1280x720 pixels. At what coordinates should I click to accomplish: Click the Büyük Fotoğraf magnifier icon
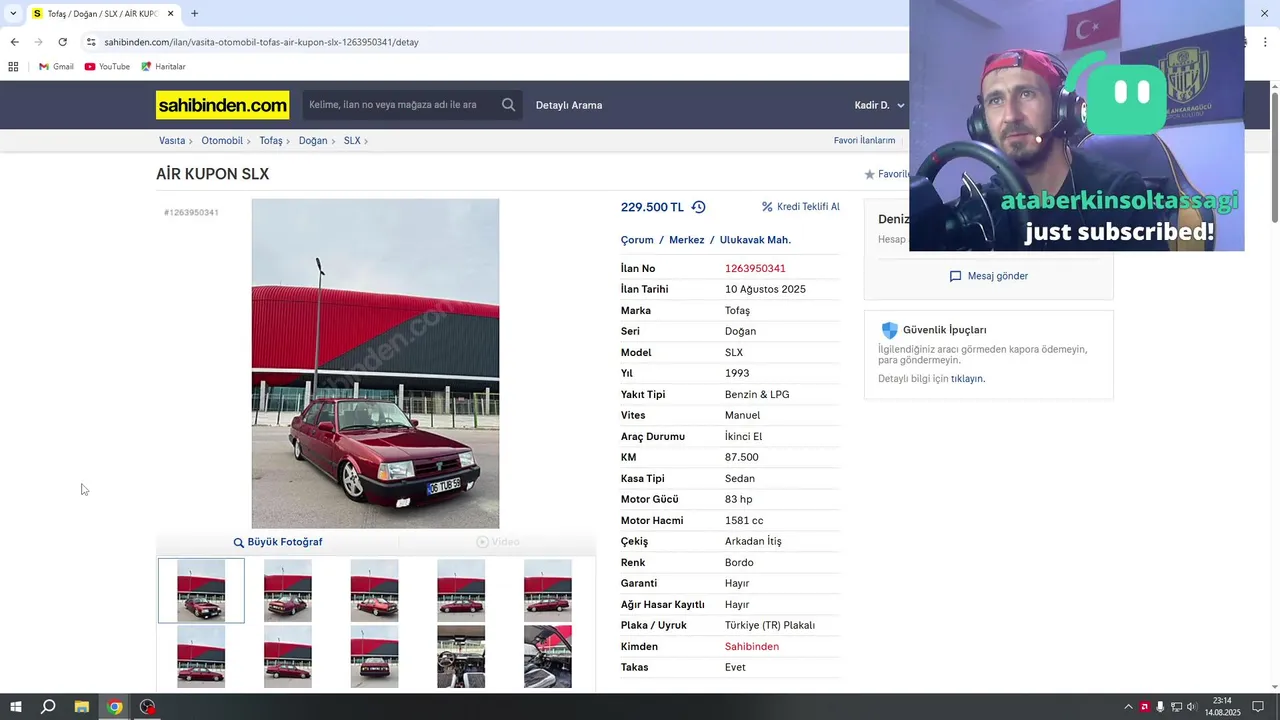click(x=239, y=542)
